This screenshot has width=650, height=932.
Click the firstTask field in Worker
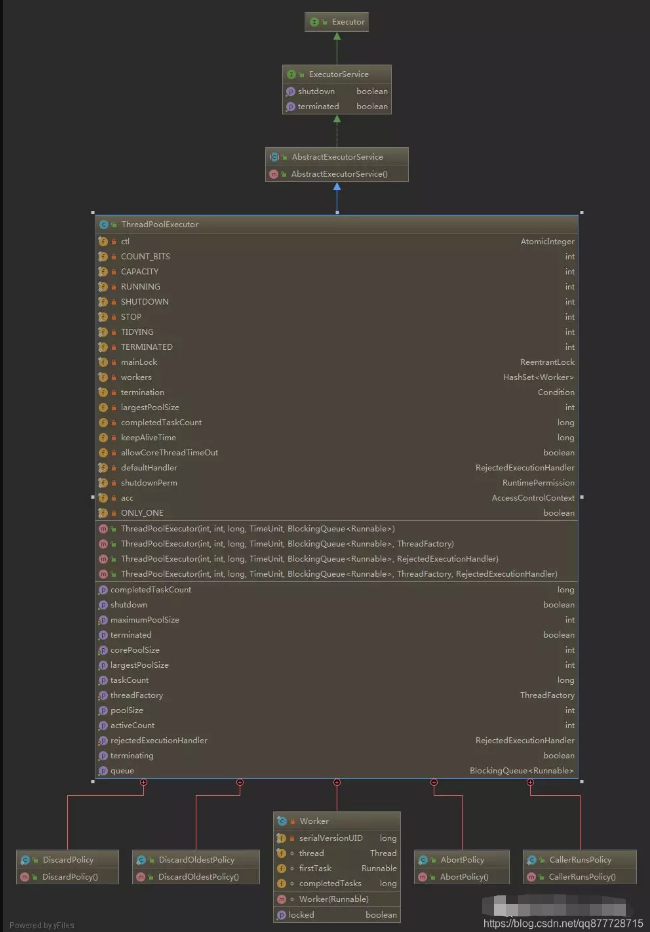315,868
